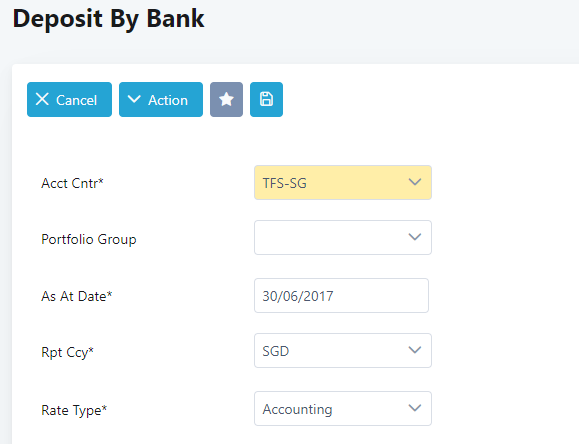The image size is (579, 444).
Task: Click the As At Date label
Action: 77,296
